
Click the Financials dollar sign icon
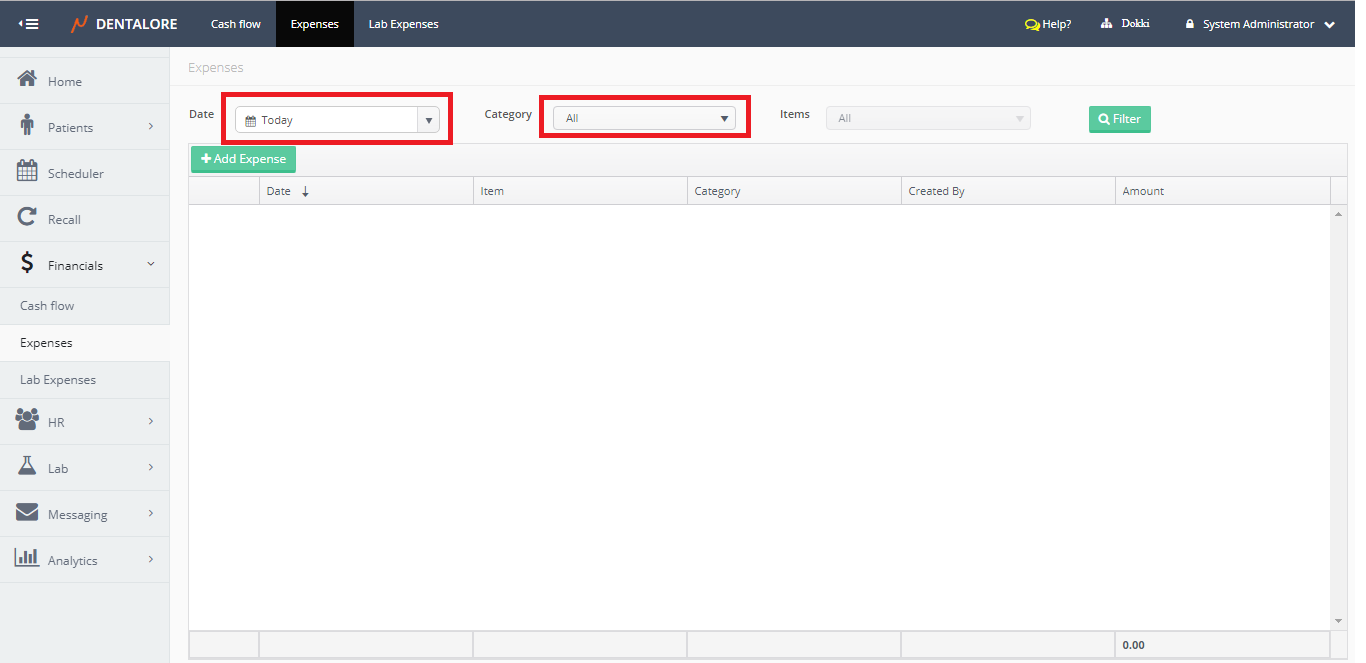(x=27, y=264)
